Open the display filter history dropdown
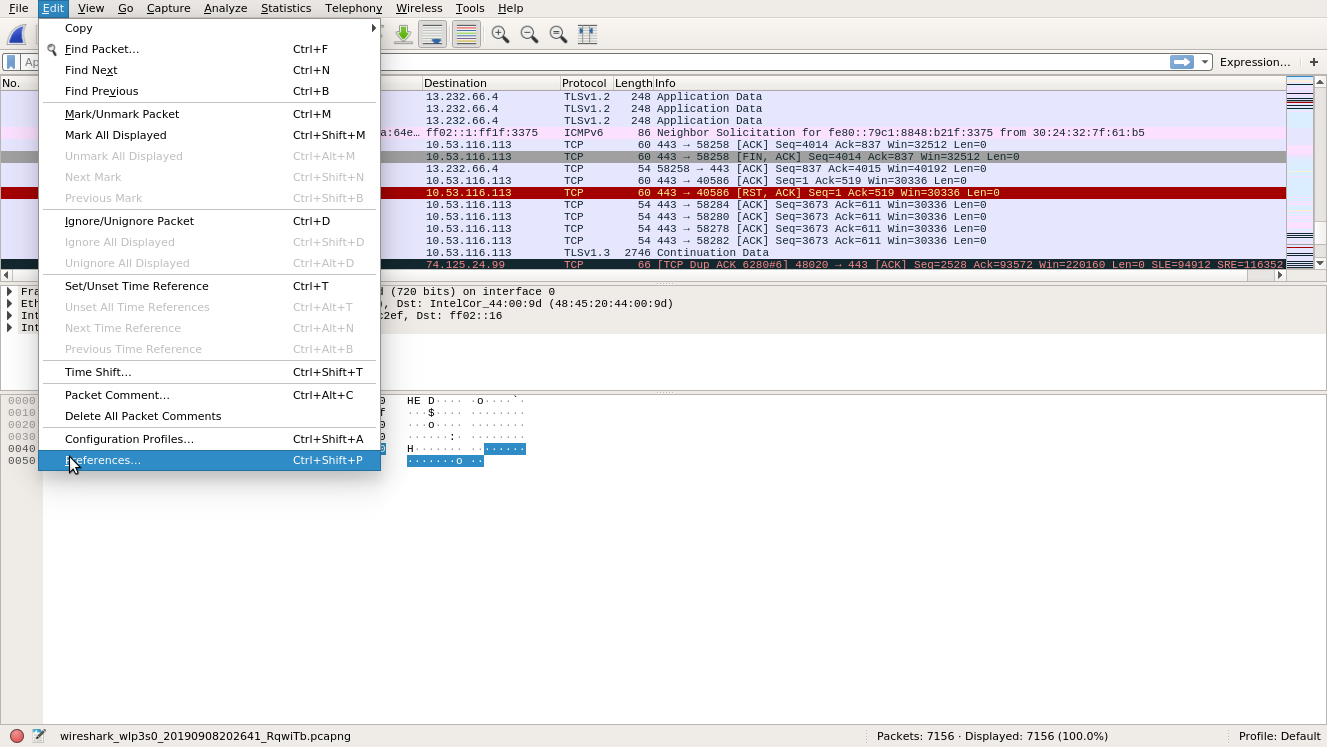 tap(1205, 62)
